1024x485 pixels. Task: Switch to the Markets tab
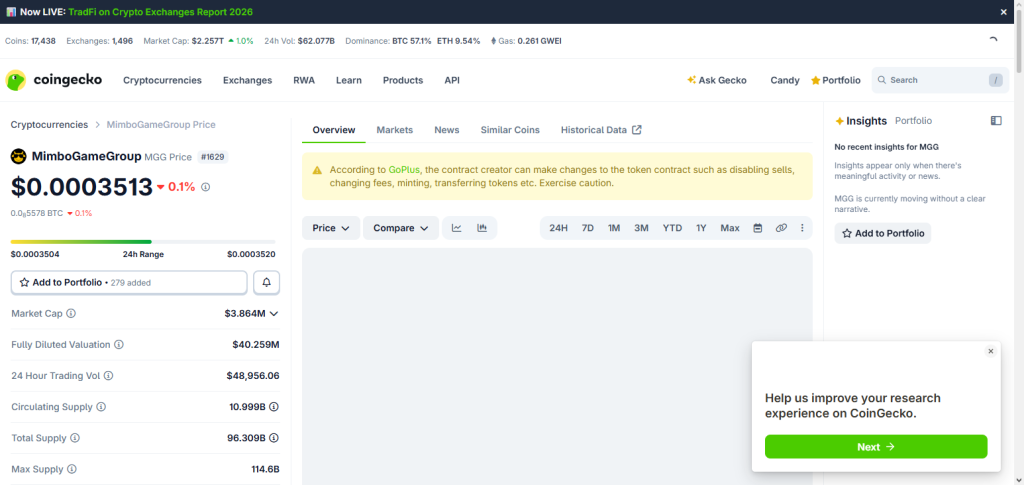click(395, 130)
